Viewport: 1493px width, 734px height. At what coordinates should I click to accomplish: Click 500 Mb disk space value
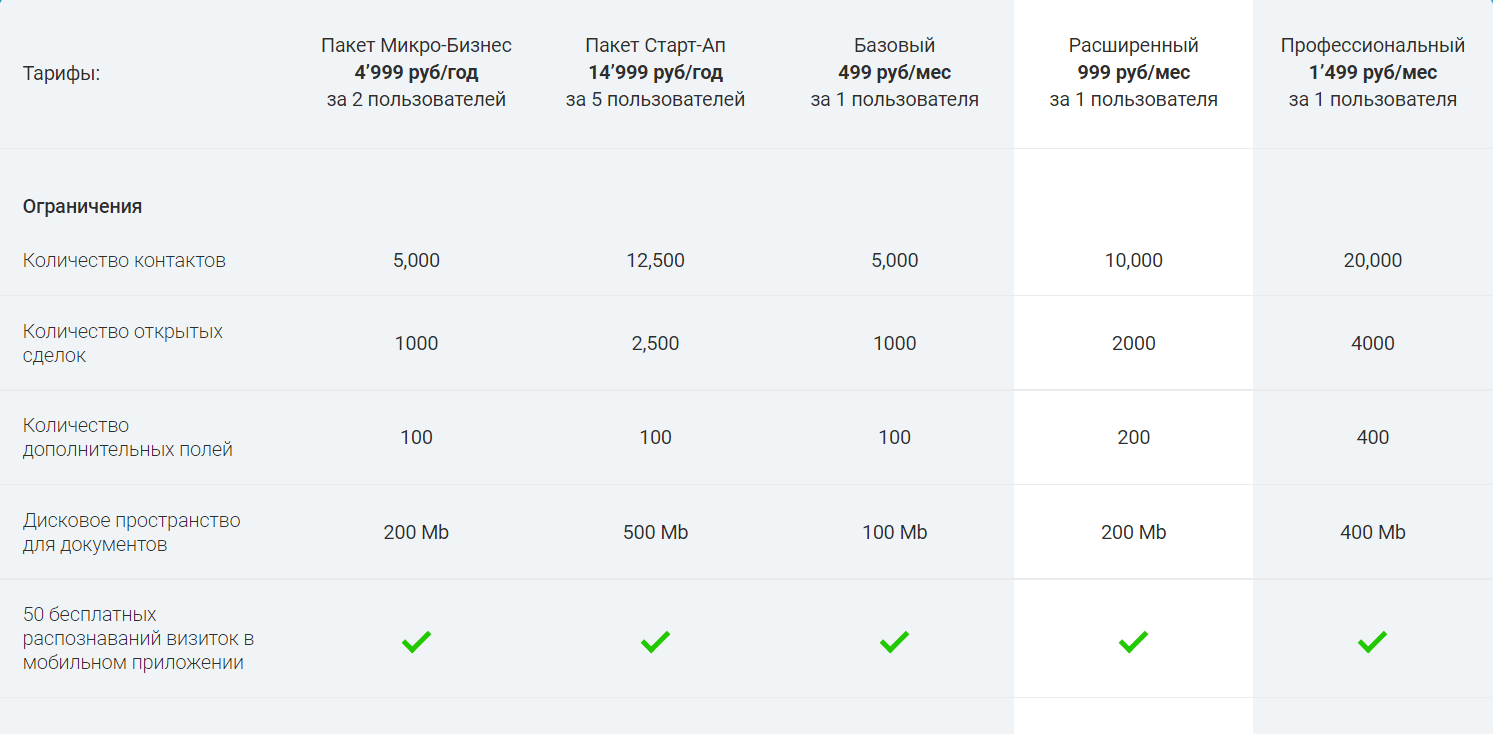655,532
